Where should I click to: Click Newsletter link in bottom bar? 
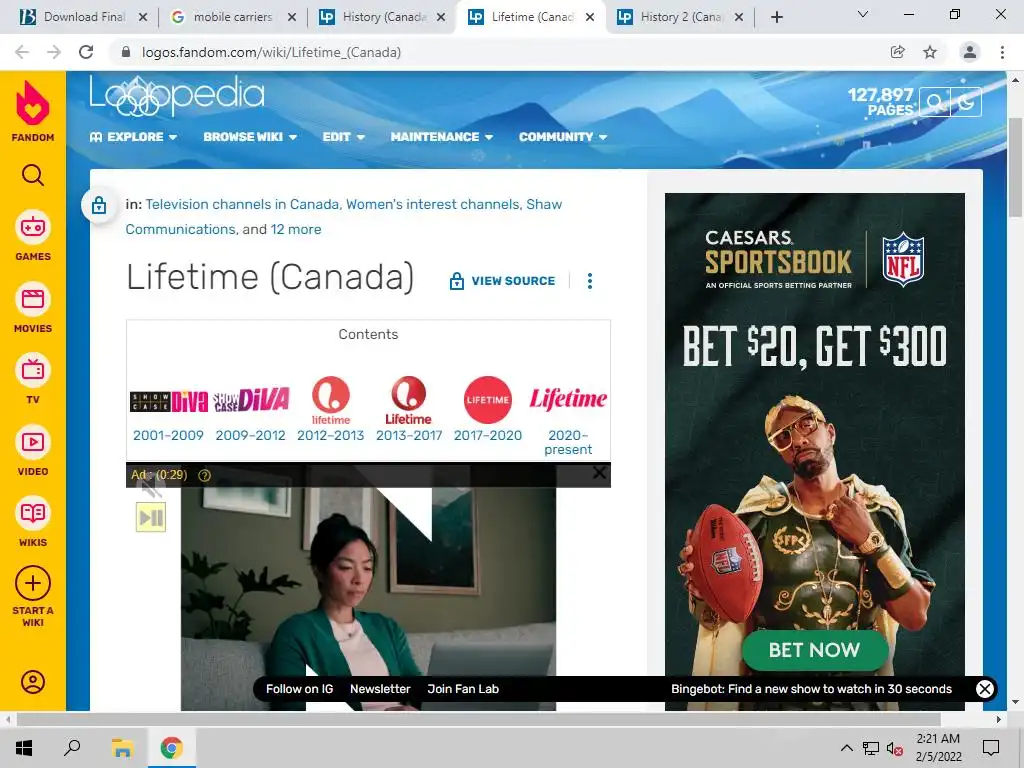coord(380,689)
